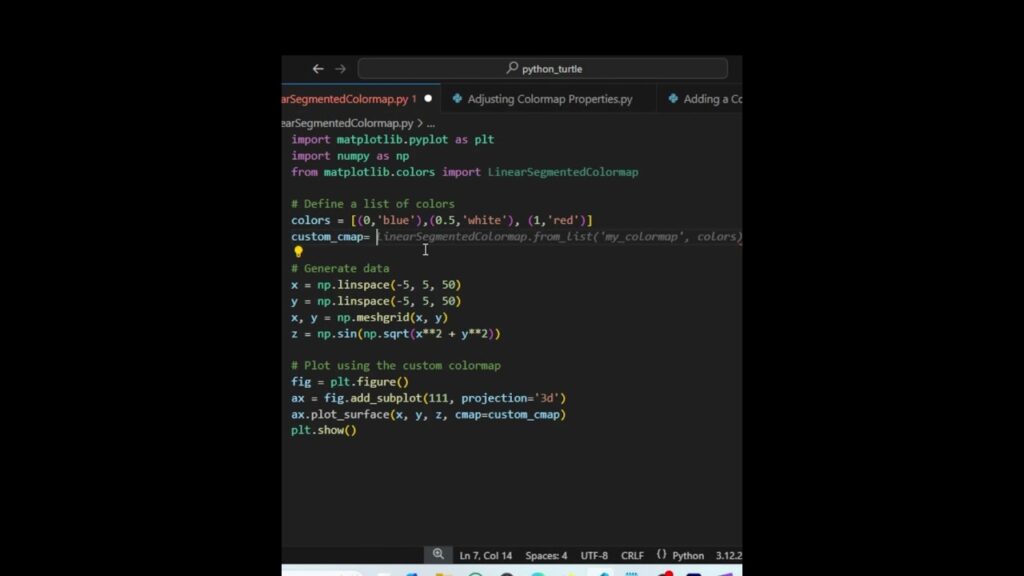
Task: Click the line 'import numpy as np'
Action: coord(350,156)
